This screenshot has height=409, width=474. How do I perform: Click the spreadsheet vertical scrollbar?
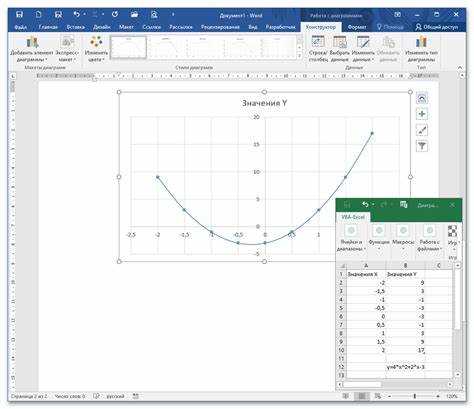(458, 320)
